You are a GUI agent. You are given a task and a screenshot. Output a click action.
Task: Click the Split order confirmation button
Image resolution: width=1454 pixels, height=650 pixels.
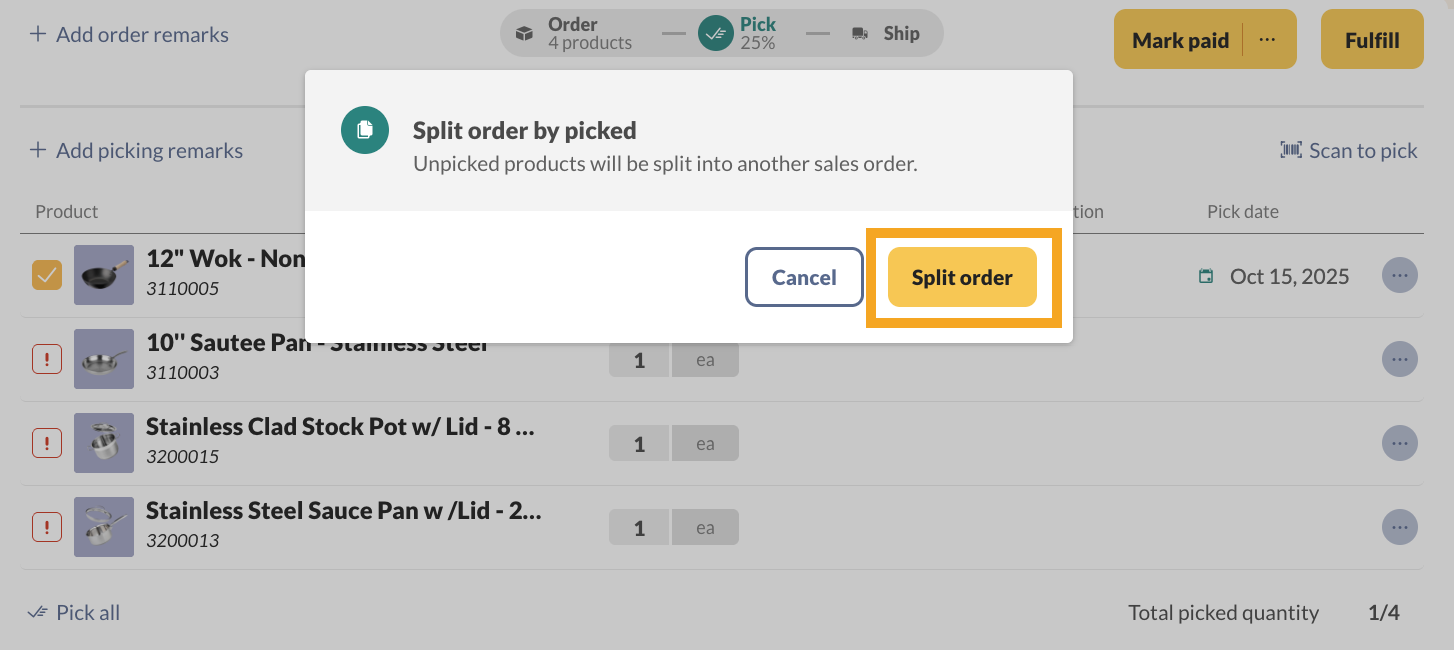(x=962, y=277)
